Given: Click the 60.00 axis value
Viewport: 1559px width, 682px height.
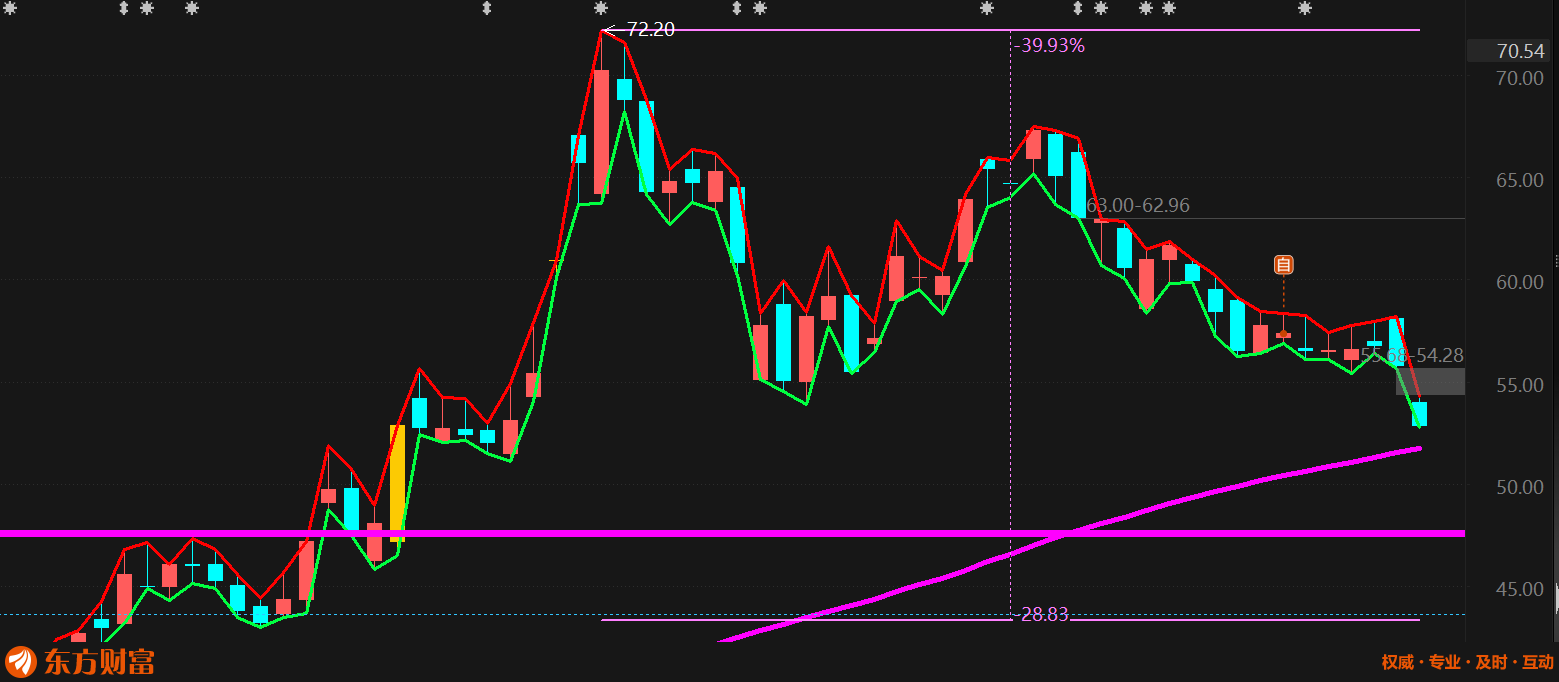Looking at the screenshot, I should coord(1520,282).
